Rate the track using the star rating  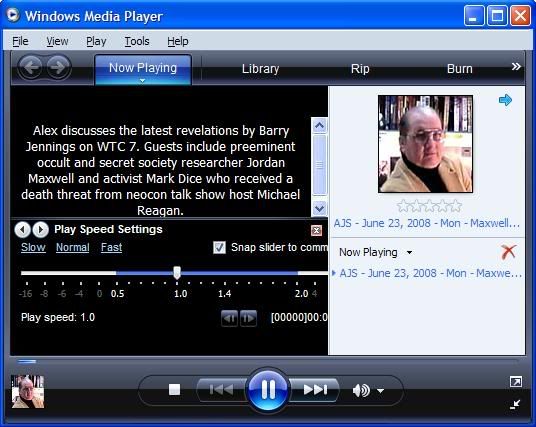click(429, 206)
